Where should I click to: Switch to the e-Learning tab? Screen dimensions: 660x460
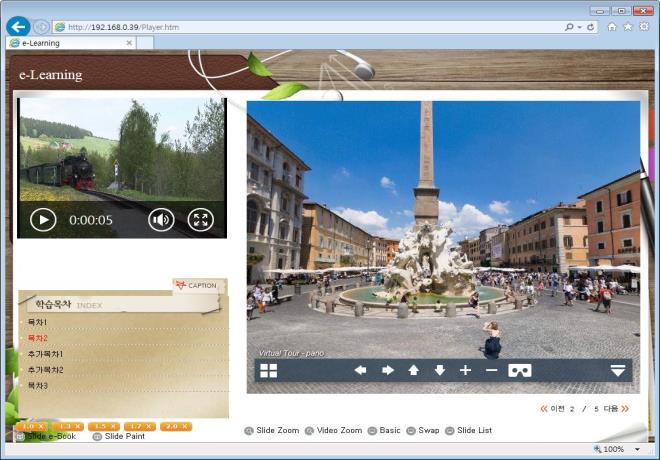pos(71,43)
